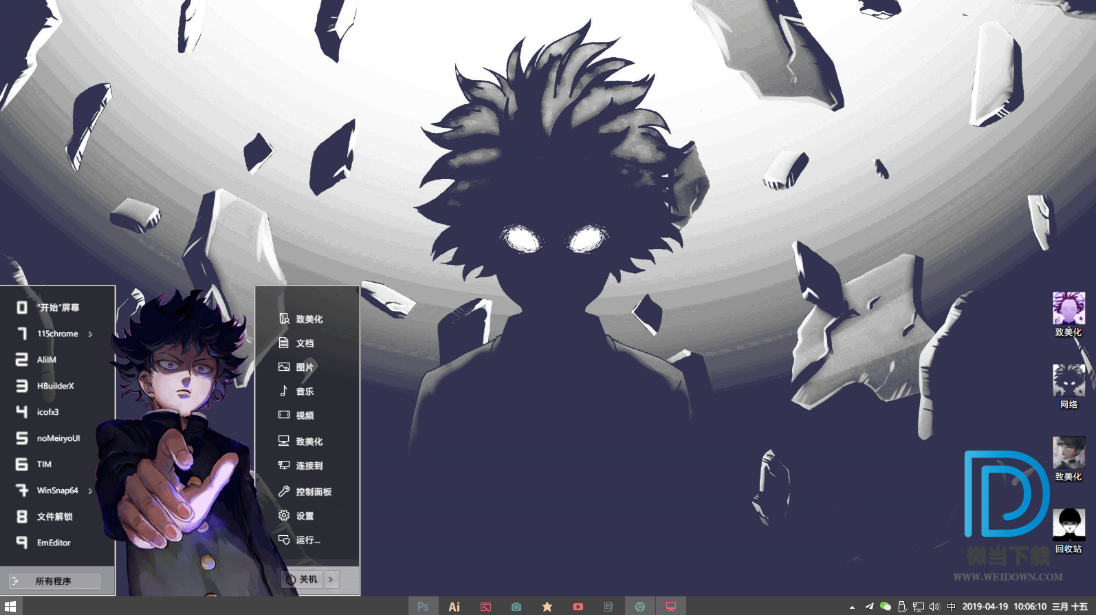Screen dimensions: 1096x615
Task: Switch the 中 input method indicator
Action: click(x=951, y=607)
